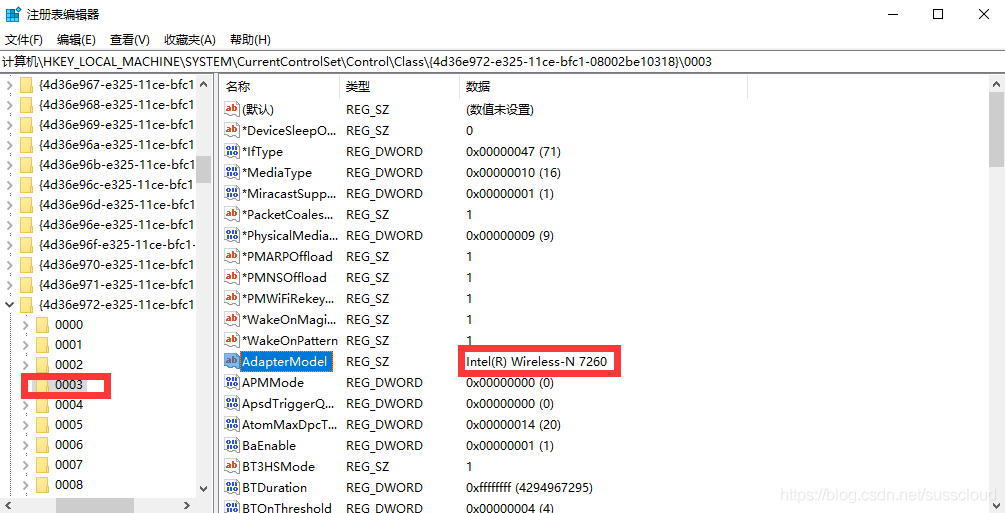Click the folder icon of key 0008

coord(42,485)
